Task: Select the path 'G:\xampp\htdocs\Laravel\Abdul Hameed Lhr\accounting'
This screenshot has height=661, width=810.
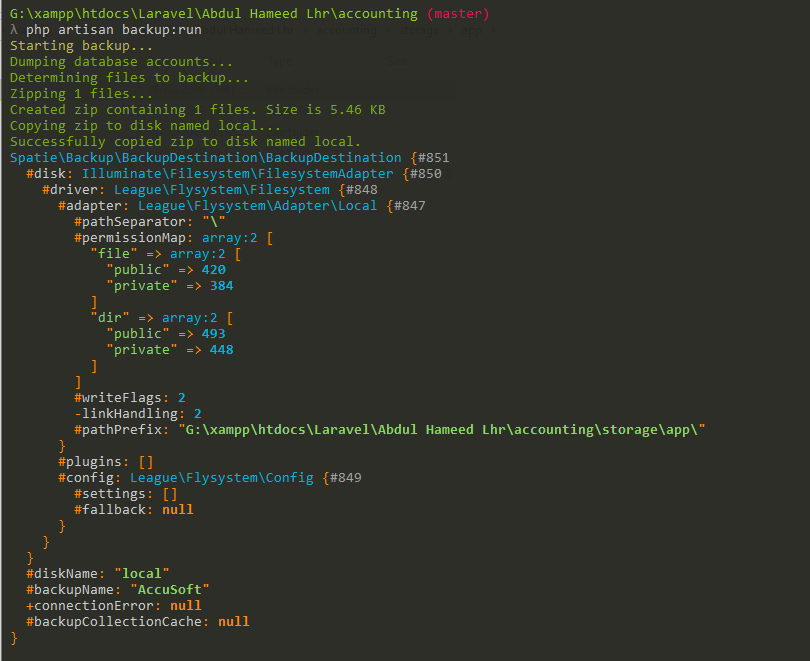Action: 210,13
